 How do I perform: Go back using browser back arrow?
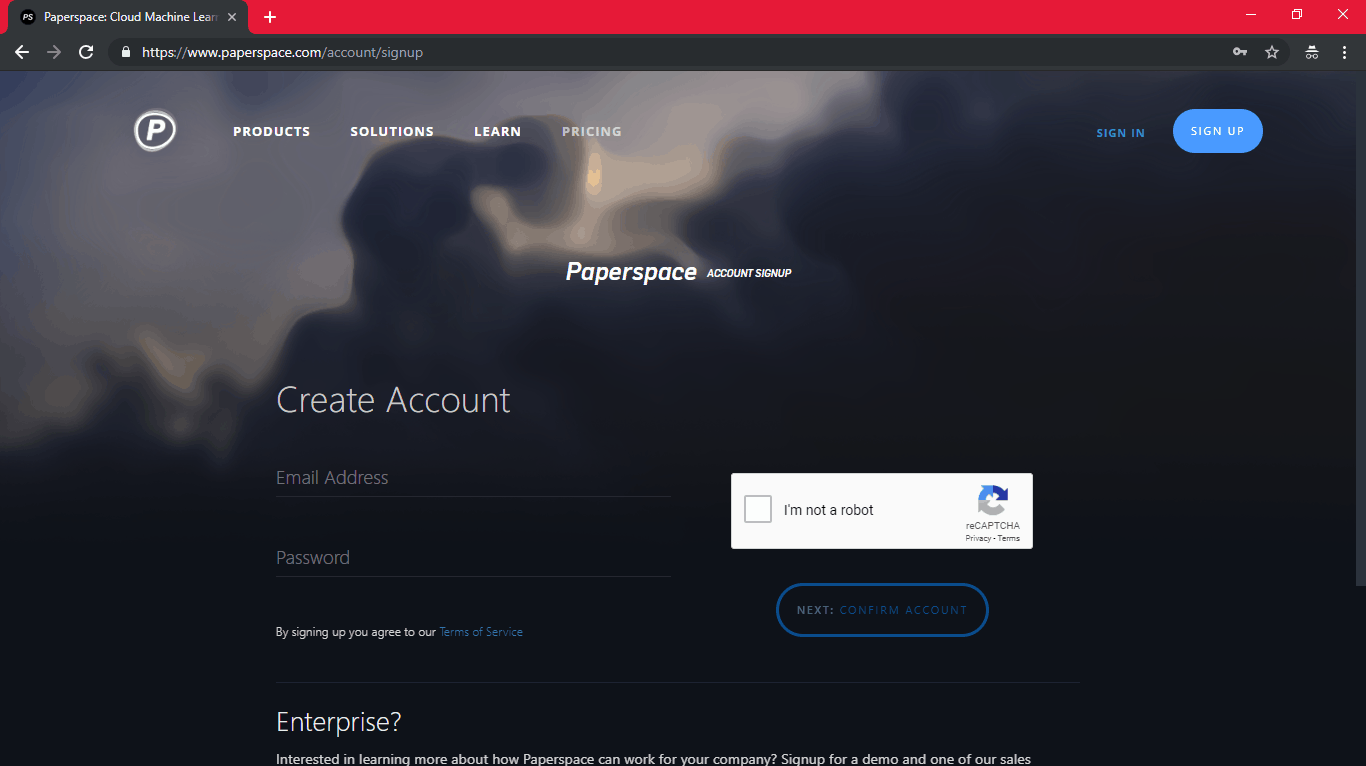pyautogui.click(x=22, y=52)
